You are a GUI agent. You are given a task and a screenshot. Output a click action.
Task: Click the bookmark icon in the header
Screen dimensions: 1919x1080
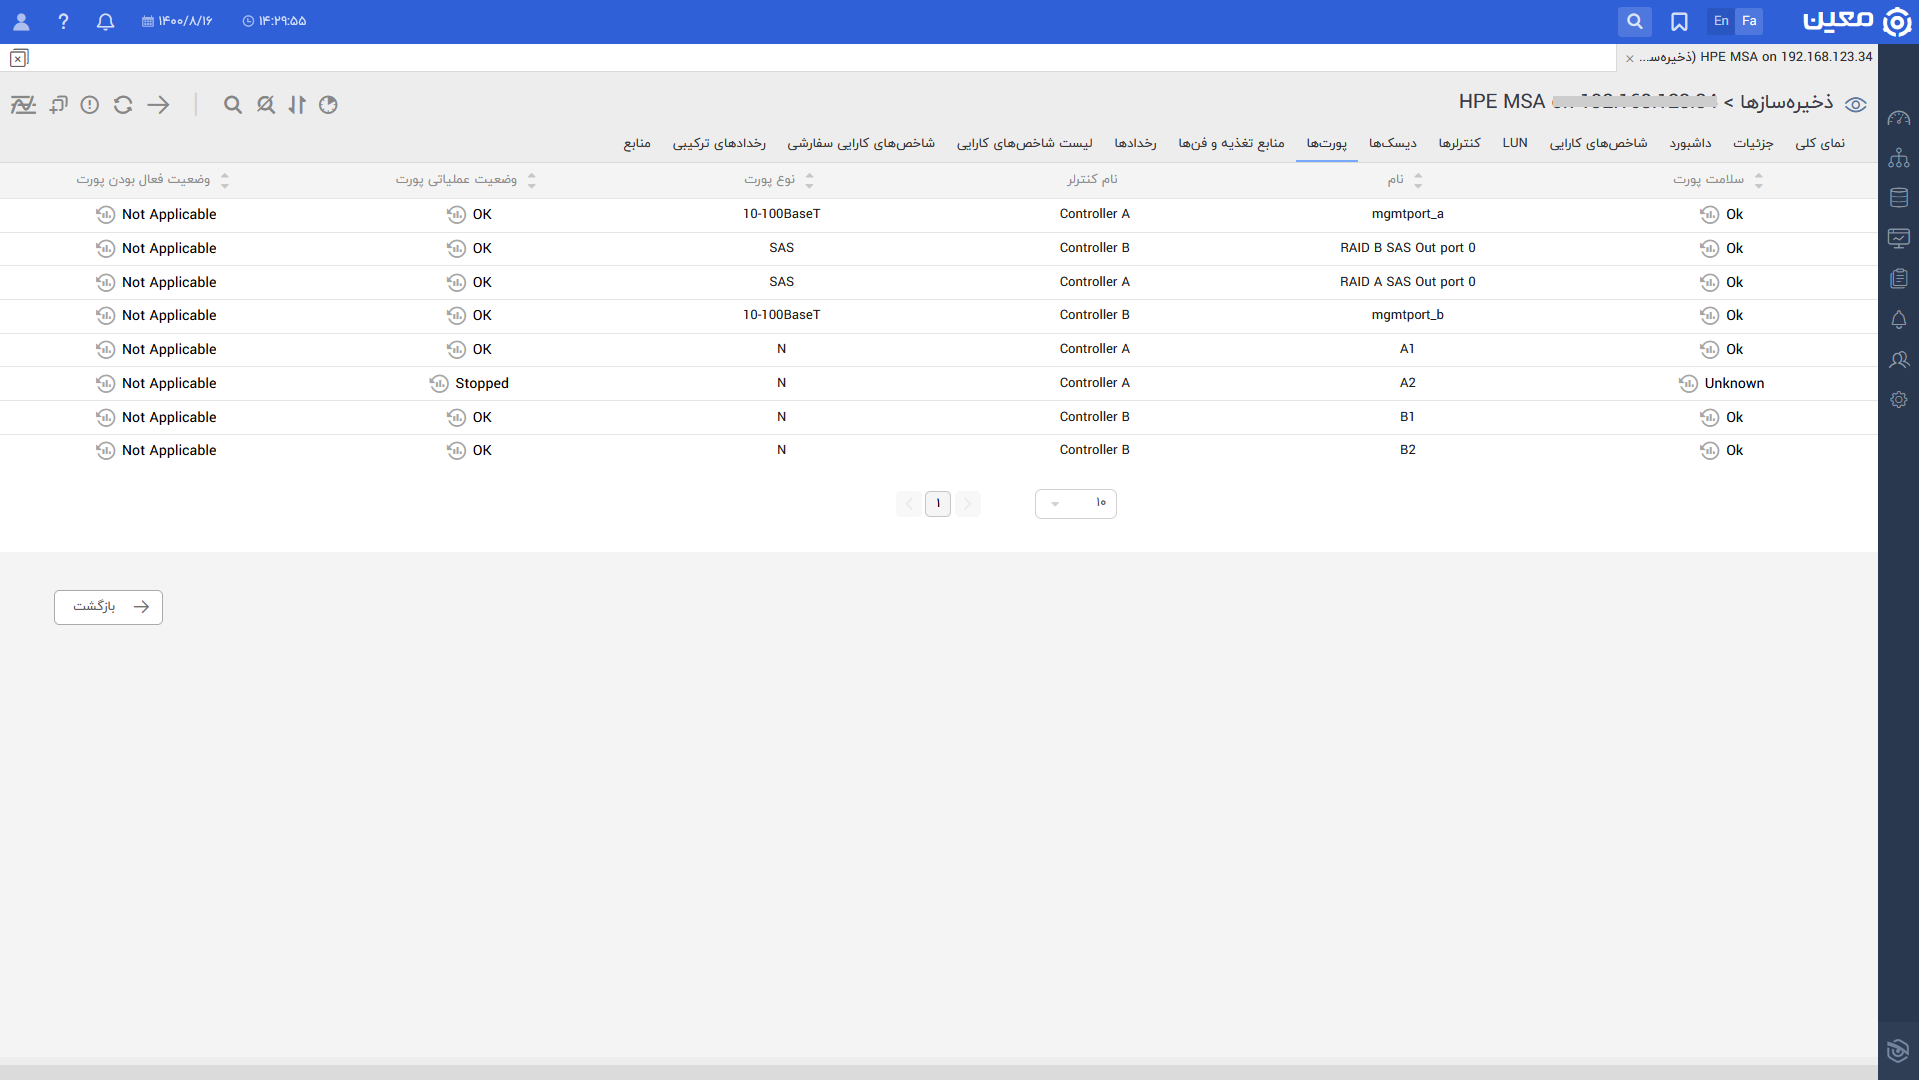point(1679,21)
